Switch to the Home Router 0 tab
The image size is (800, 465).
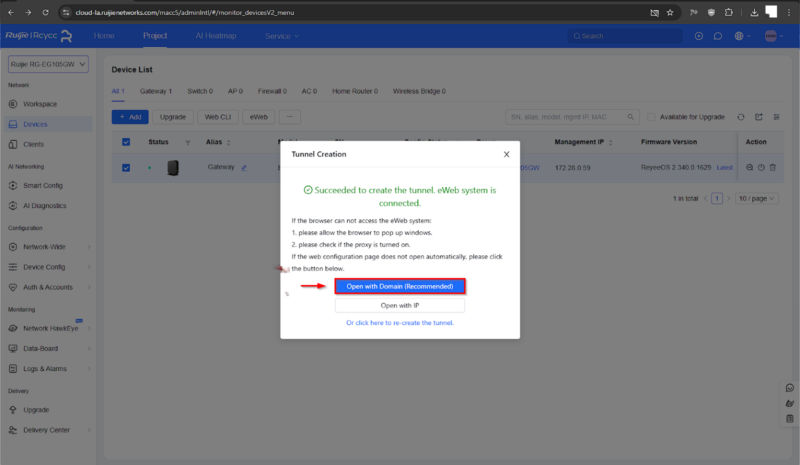355,91
